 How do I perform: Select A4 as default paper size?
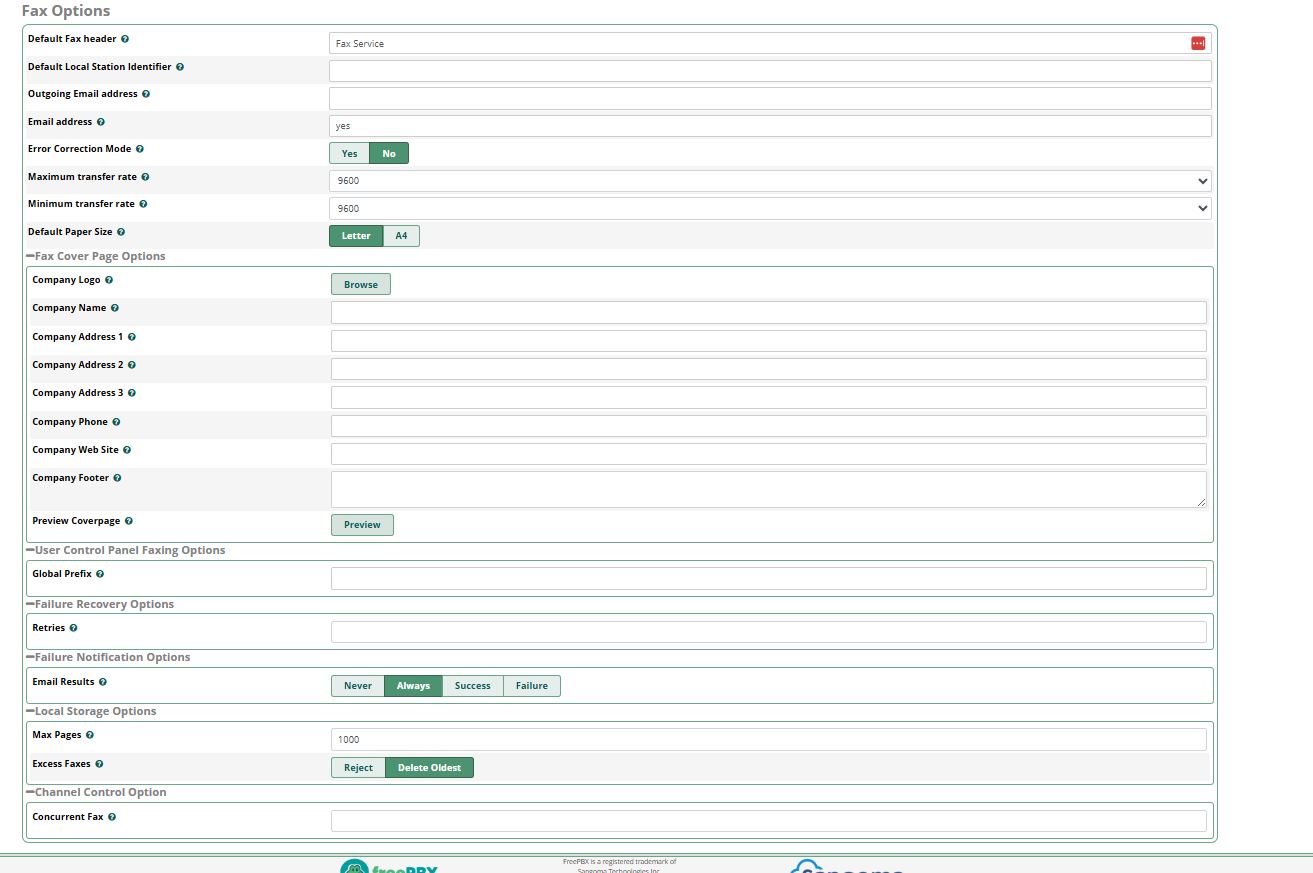click(401, 236)
